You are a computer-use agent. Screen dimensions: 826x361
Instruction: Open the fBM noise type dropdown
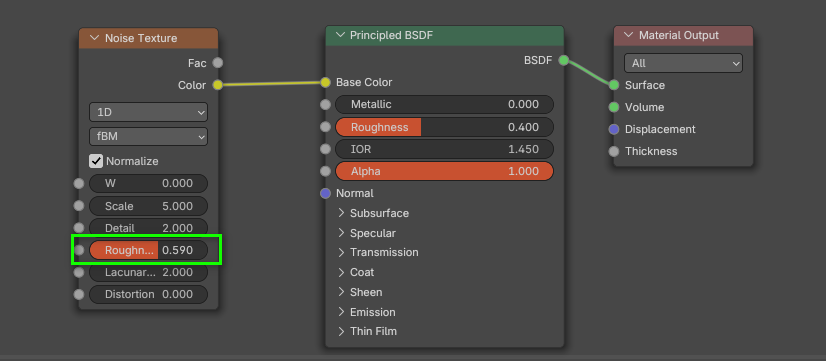coord(149,136)
